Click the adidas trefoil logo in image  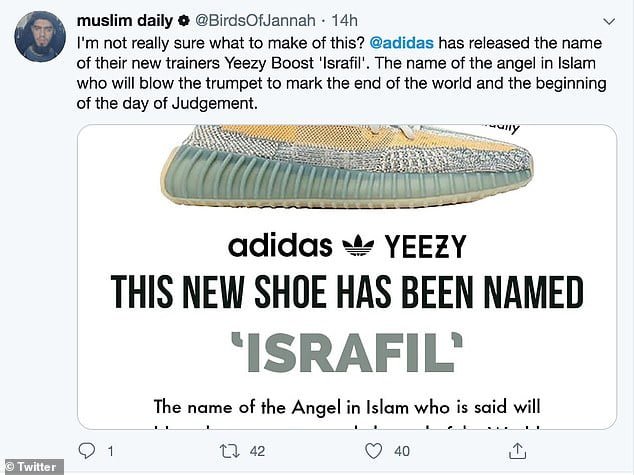pyautogui.click(x=358, y=245)
